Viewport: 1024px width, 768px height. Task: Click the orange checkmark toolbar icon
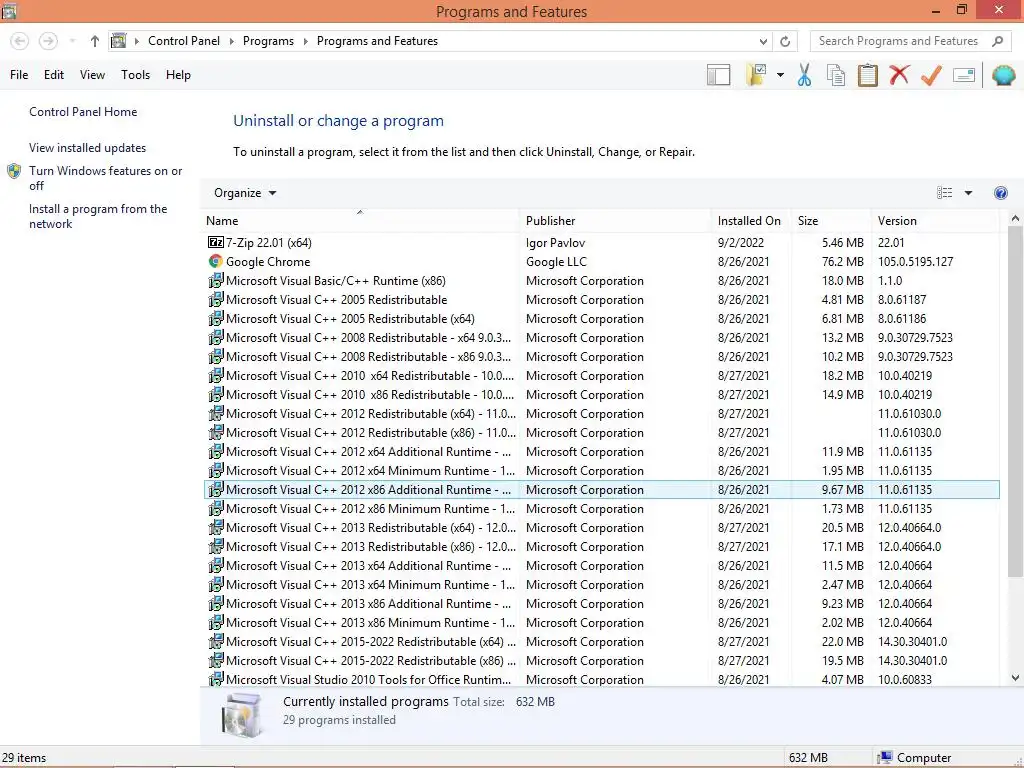point(931,75)
